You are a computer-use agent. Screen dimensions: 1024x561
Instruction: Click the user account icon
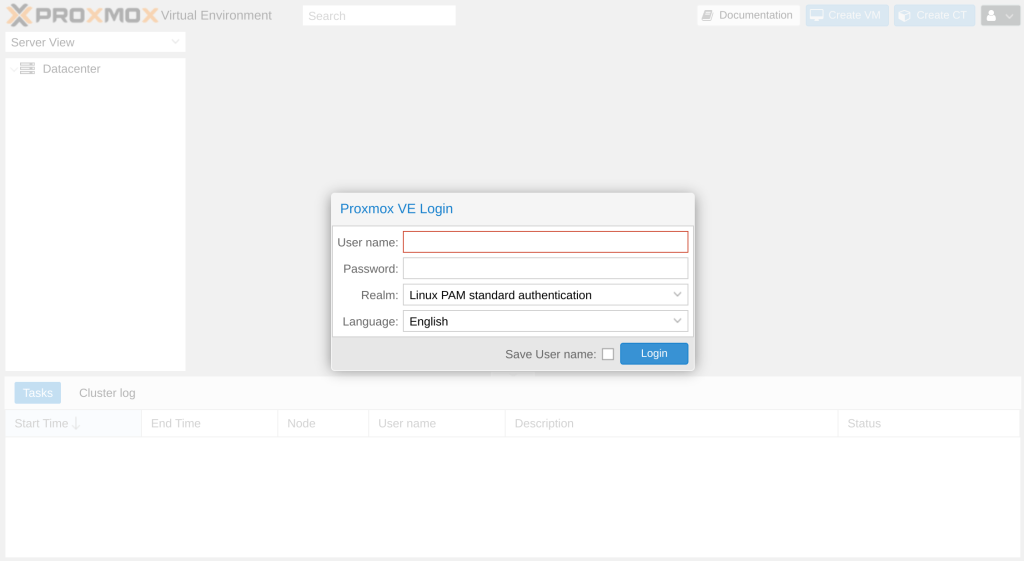pos(992,16)
